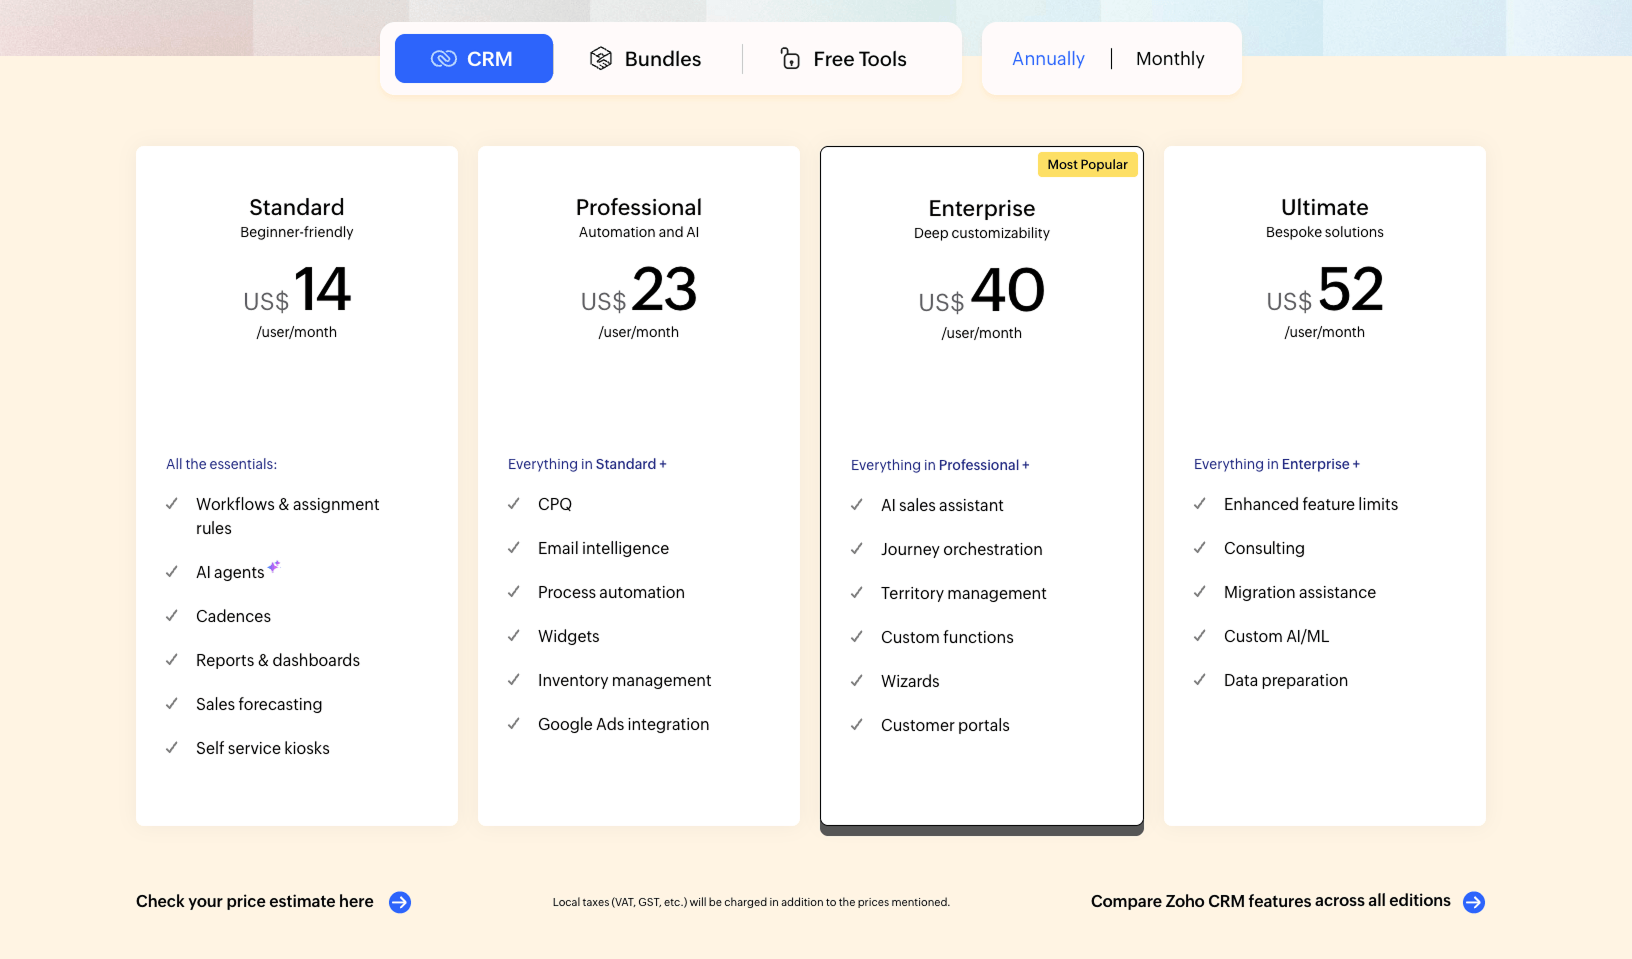Click the 'AI agents' feature

click(230, 572)
